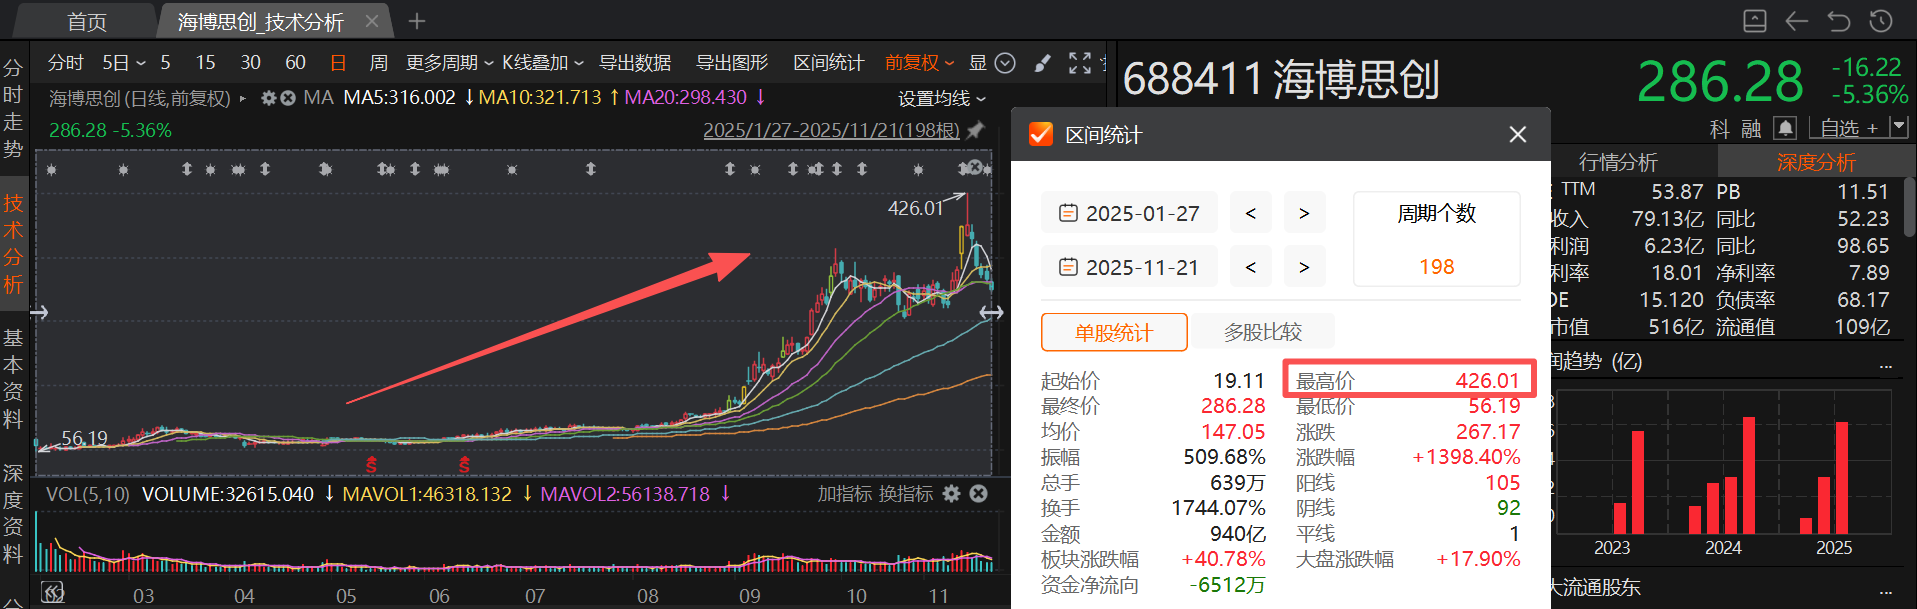Step start date backward with < button

1251,213
